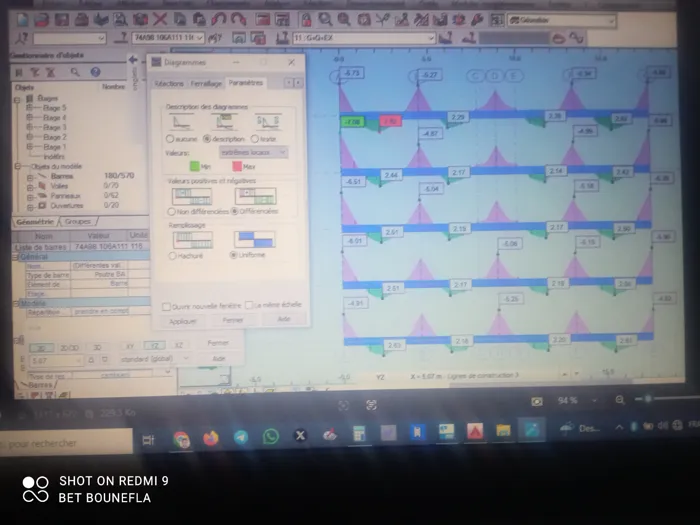Switch to the Ferraillage tab

point(206,83)
